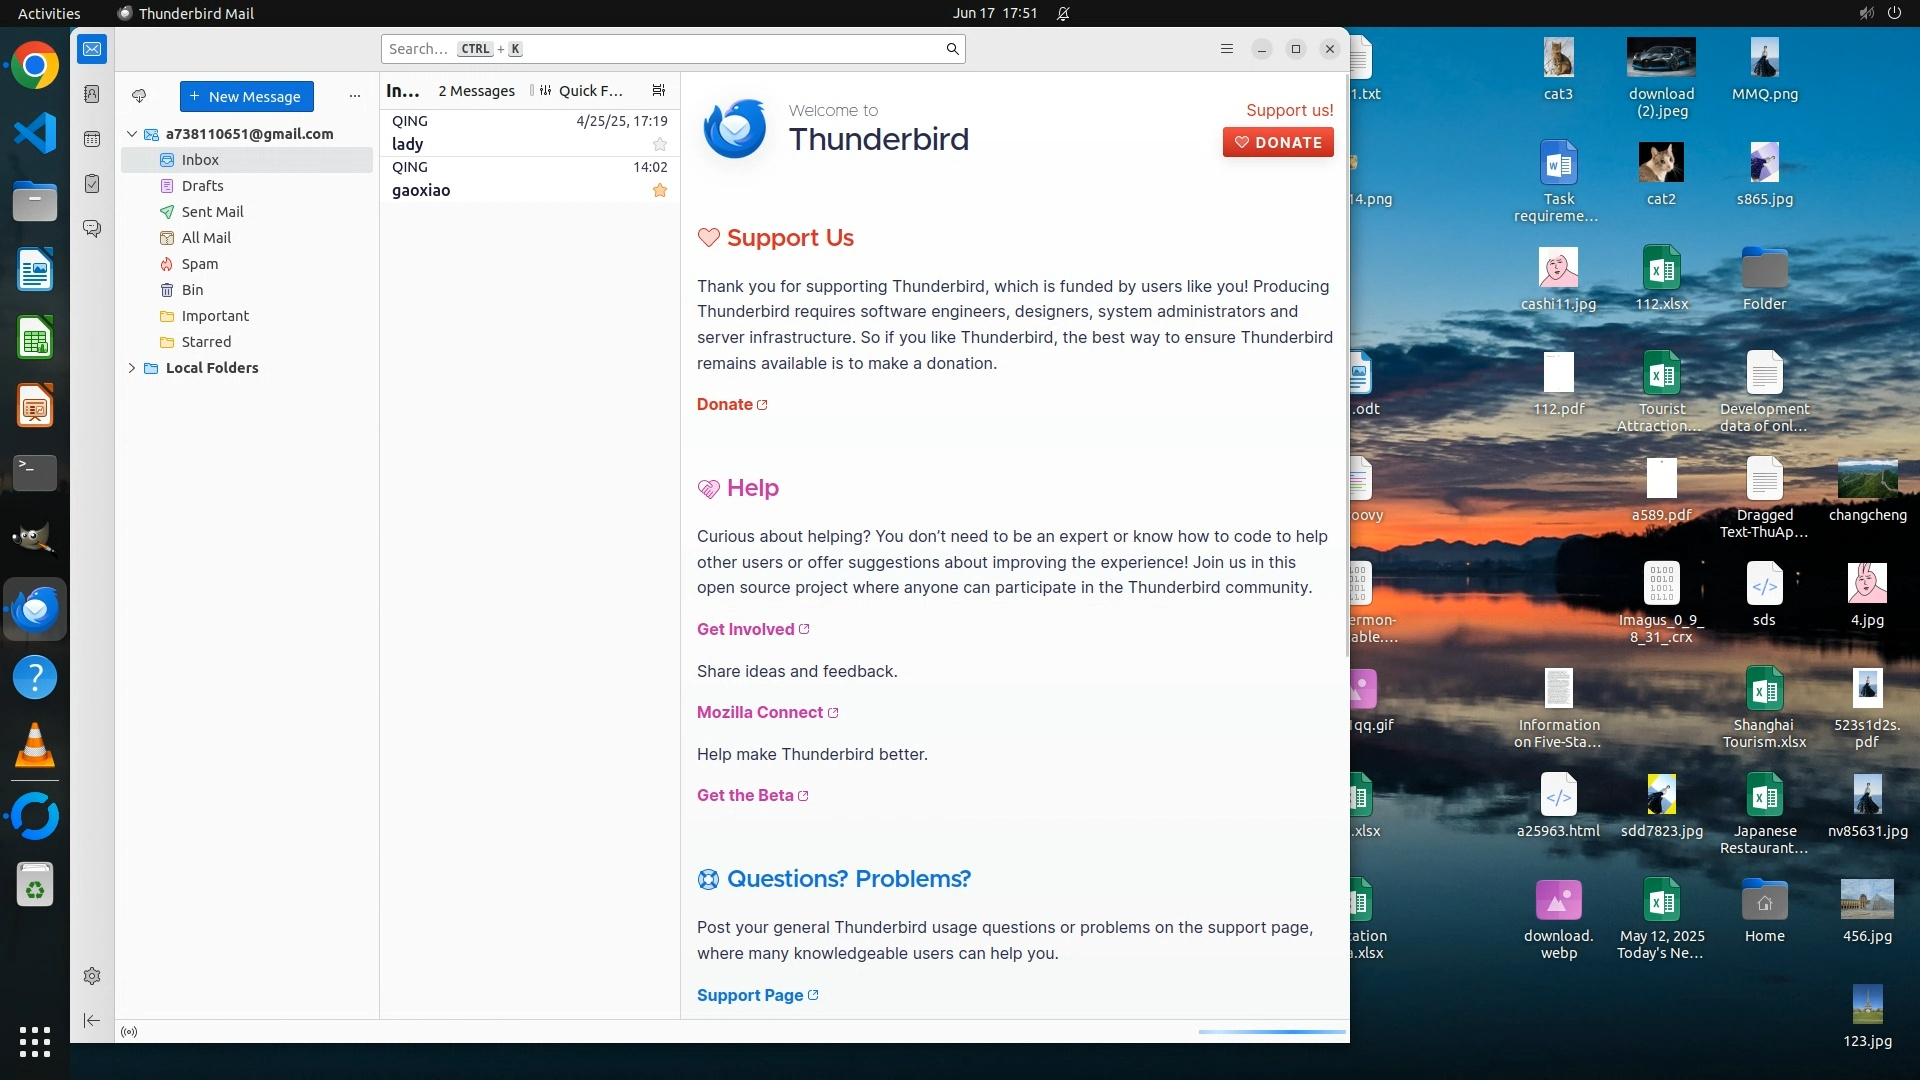Toggle the Quick Filter bar
1920x1080 pixels.
(x=581, y=90)
